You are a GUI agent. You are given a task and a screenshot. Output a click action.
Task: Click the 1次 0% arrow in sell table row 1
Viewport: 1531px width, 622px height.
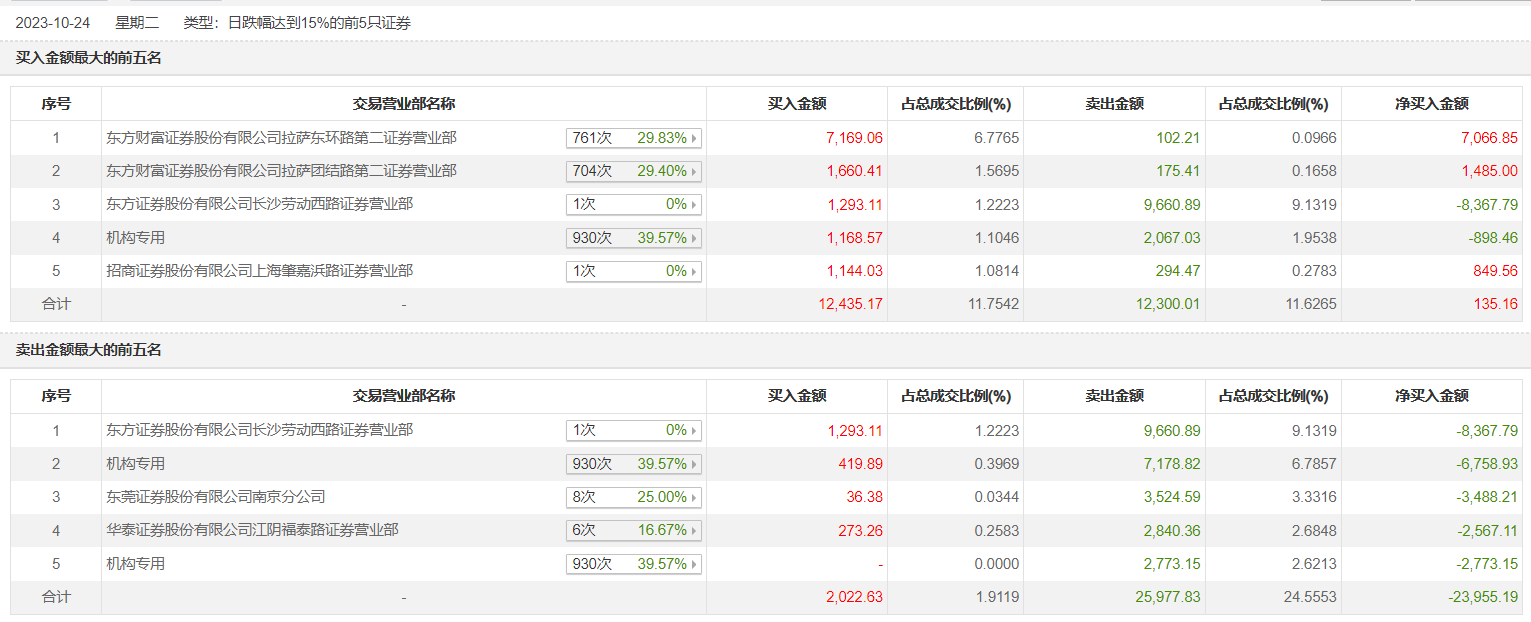pos(695,431)
